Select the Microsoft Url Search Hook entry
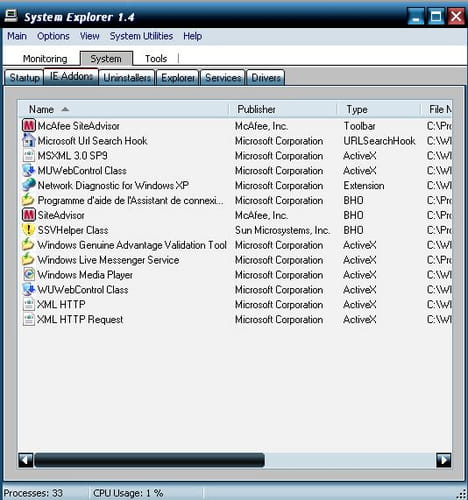Screen dimensions: 468x500 (x=92, y=141)
